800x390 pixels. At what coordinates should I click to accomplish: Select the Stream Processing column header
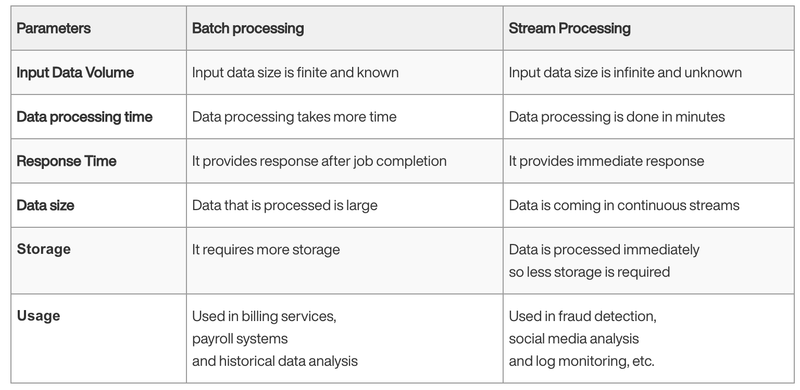pos(569,28)
